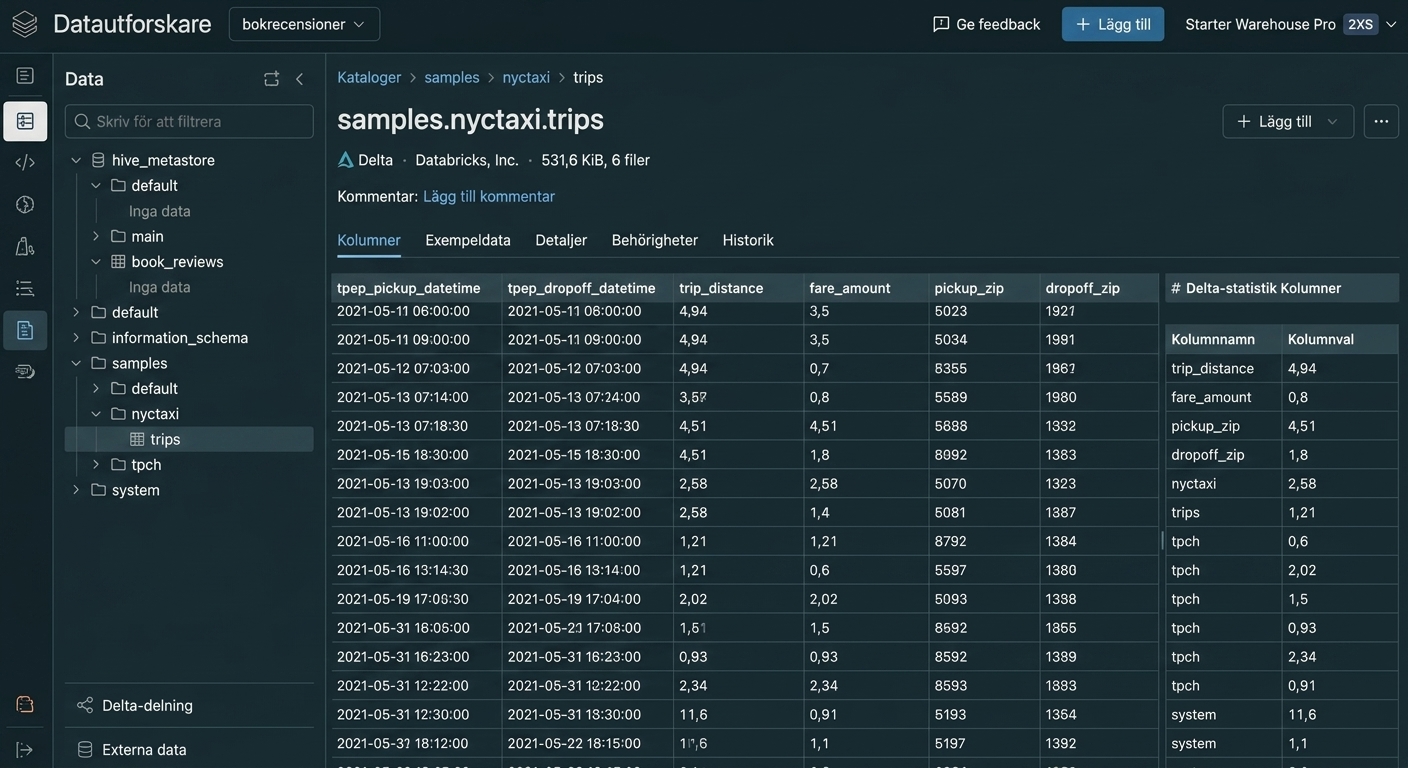Click the Kolumnval column header
This screenshot has width=1408, height=768.
pyautogui.click(x=1340, y=339)
